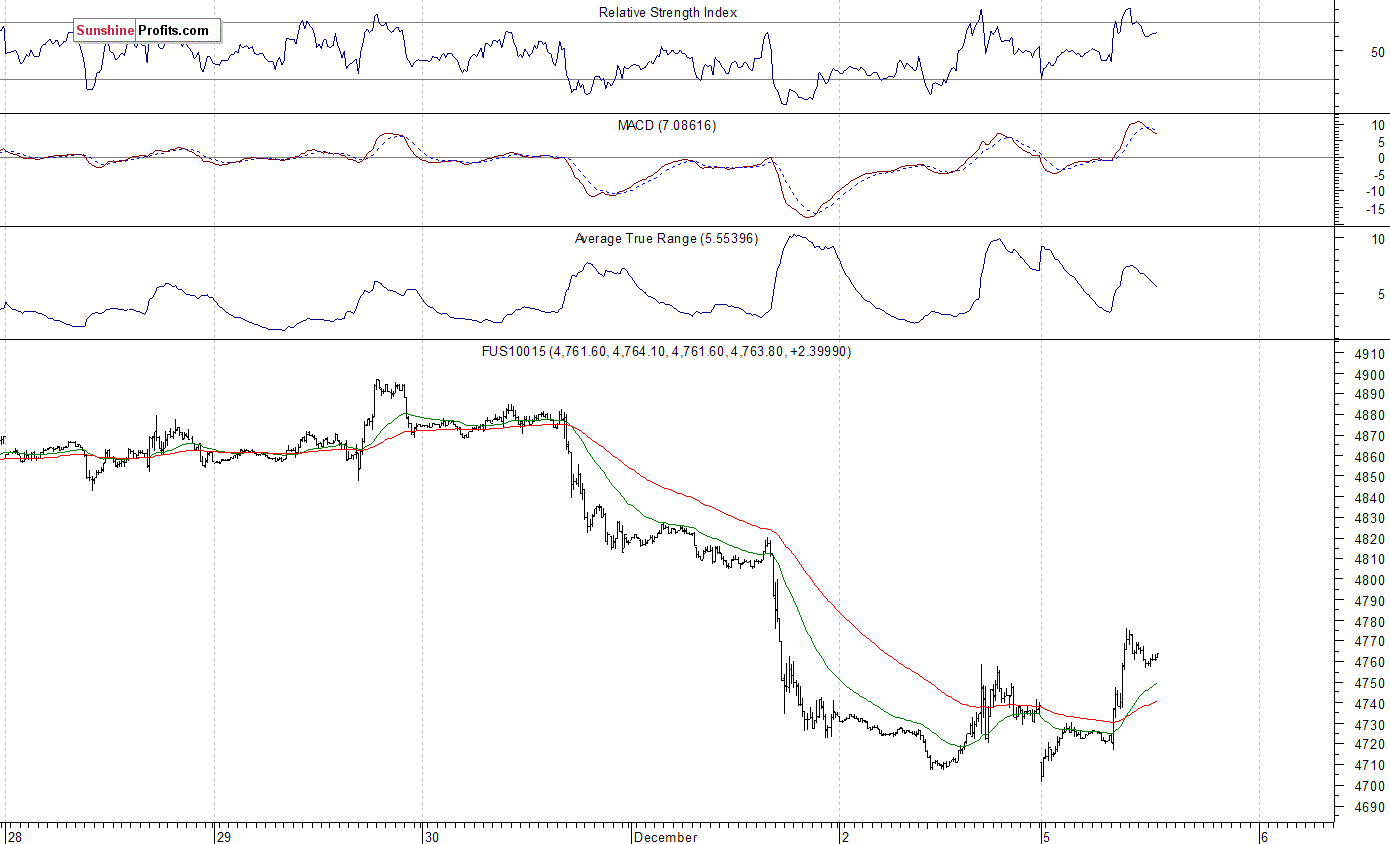Click the December date label
The image size is (1390, 844).
pyautogui.click(x=665, y=837)
